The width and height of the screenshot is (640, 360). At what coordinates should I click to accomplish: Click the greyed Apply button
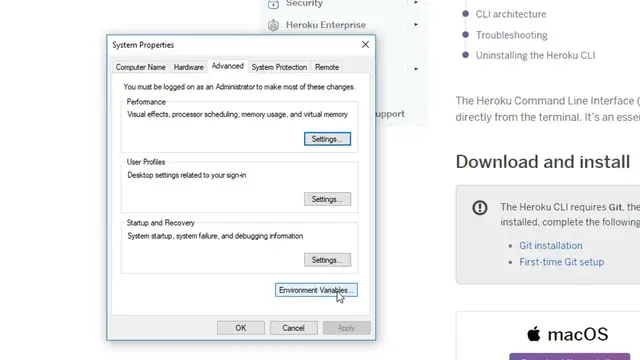347,328
